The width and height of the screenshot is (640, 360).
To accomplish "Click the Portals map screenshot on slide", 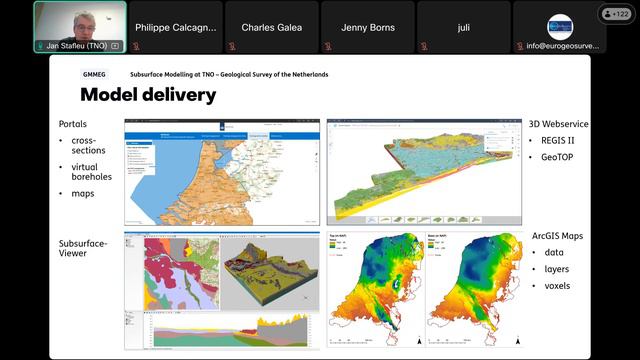I will pyautogui.click(x=222, y=172).
